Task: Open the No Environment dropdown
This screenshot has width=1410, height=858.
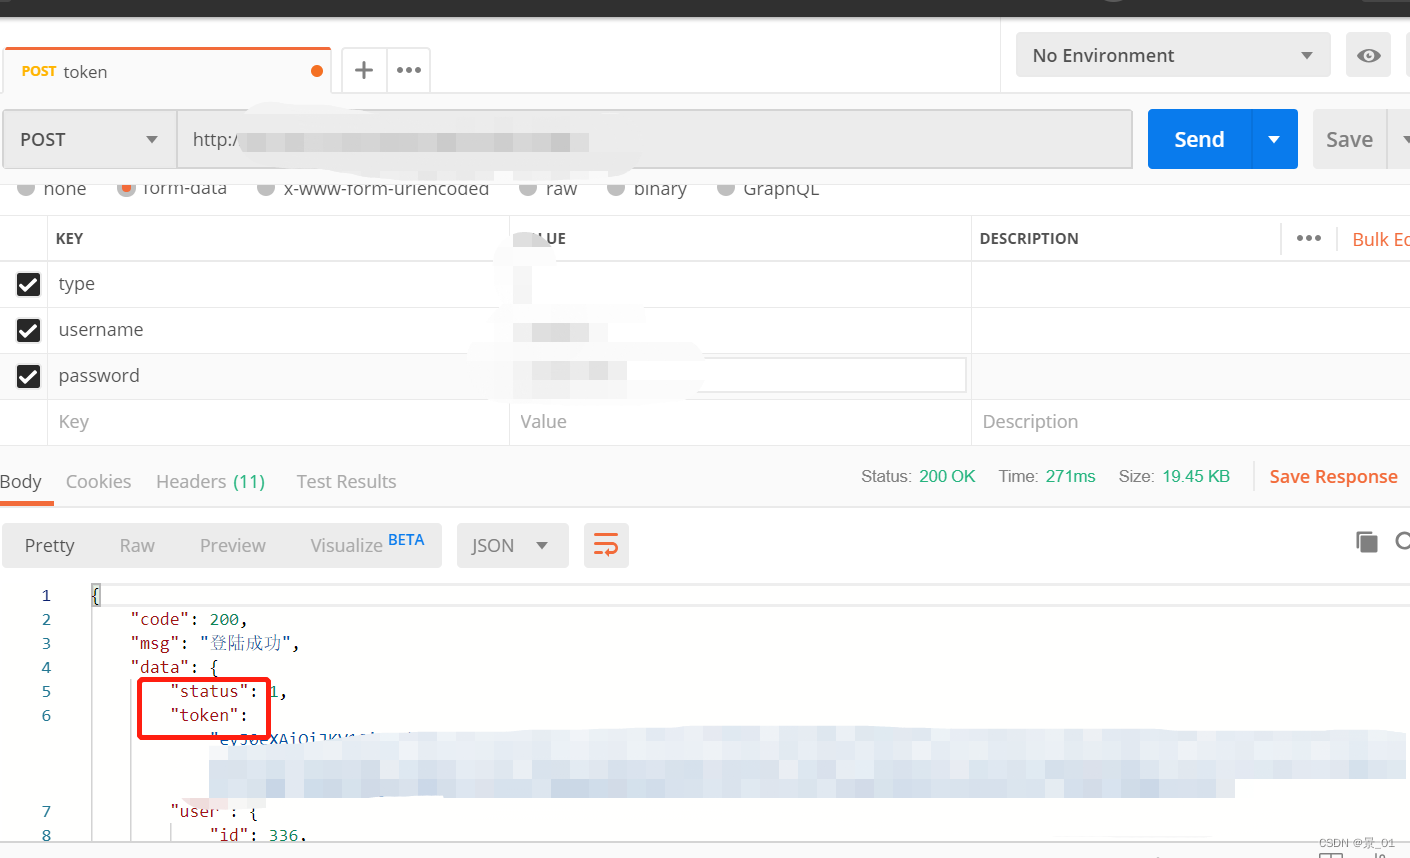Action: [x=1173, y=55]
